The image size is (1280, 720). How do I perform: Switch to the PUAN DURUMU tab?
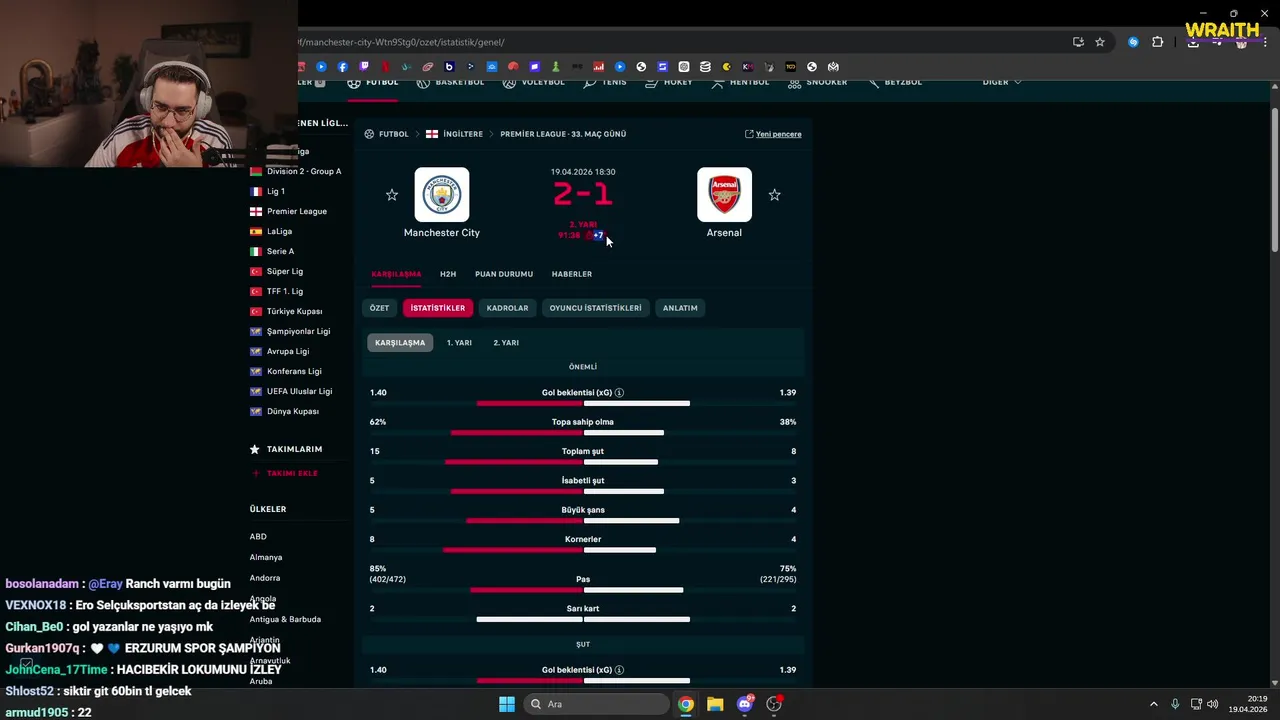click(x=504, y=274)
